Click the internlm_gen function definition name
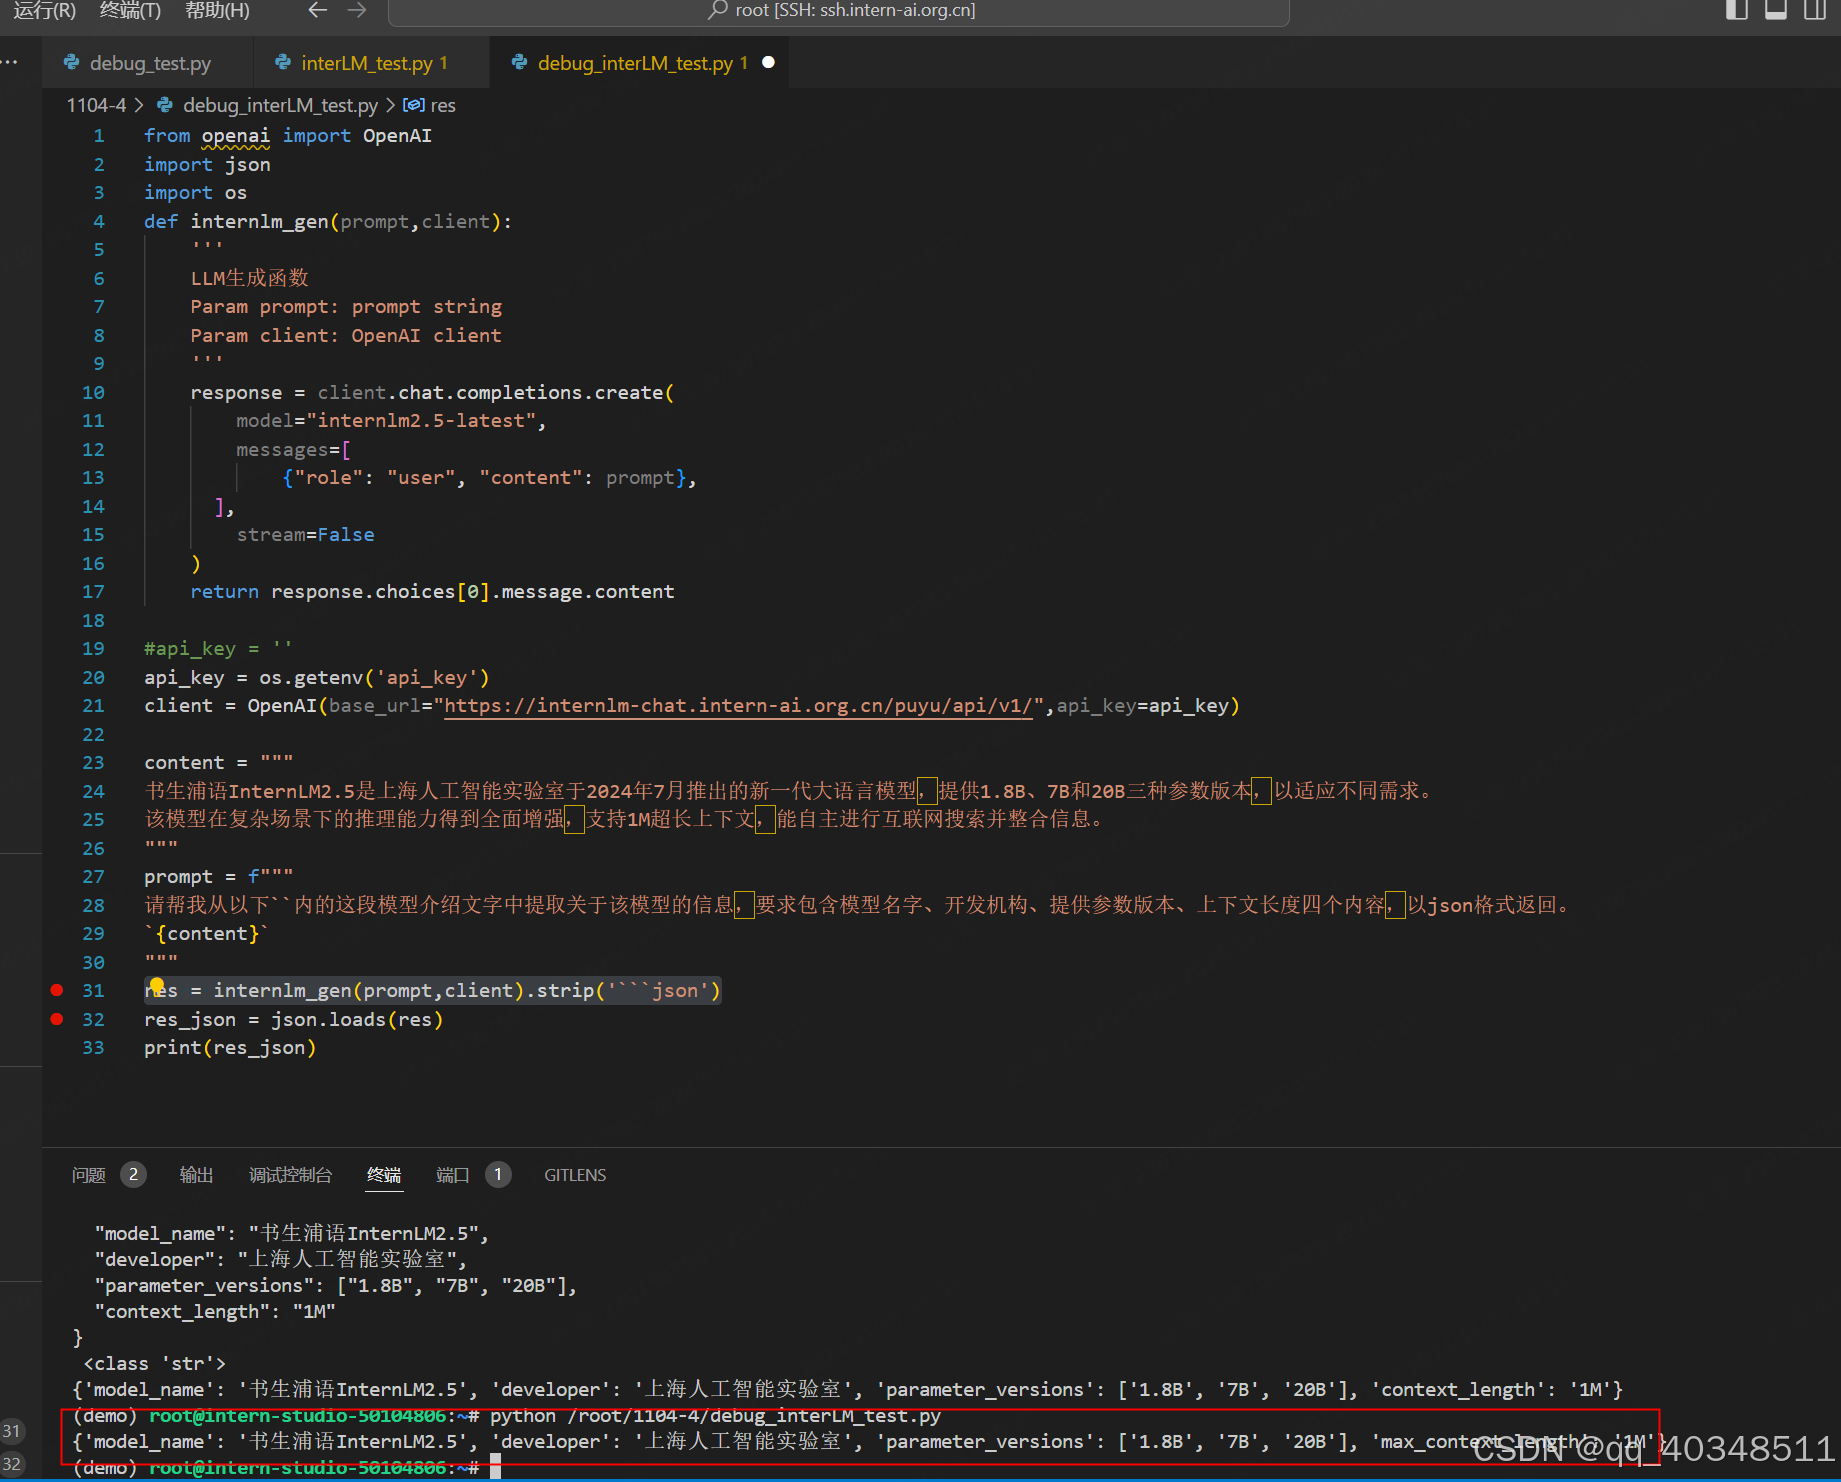This screenshot has height=1482, width=1841. pyautogui.click(x=260, y=222)
